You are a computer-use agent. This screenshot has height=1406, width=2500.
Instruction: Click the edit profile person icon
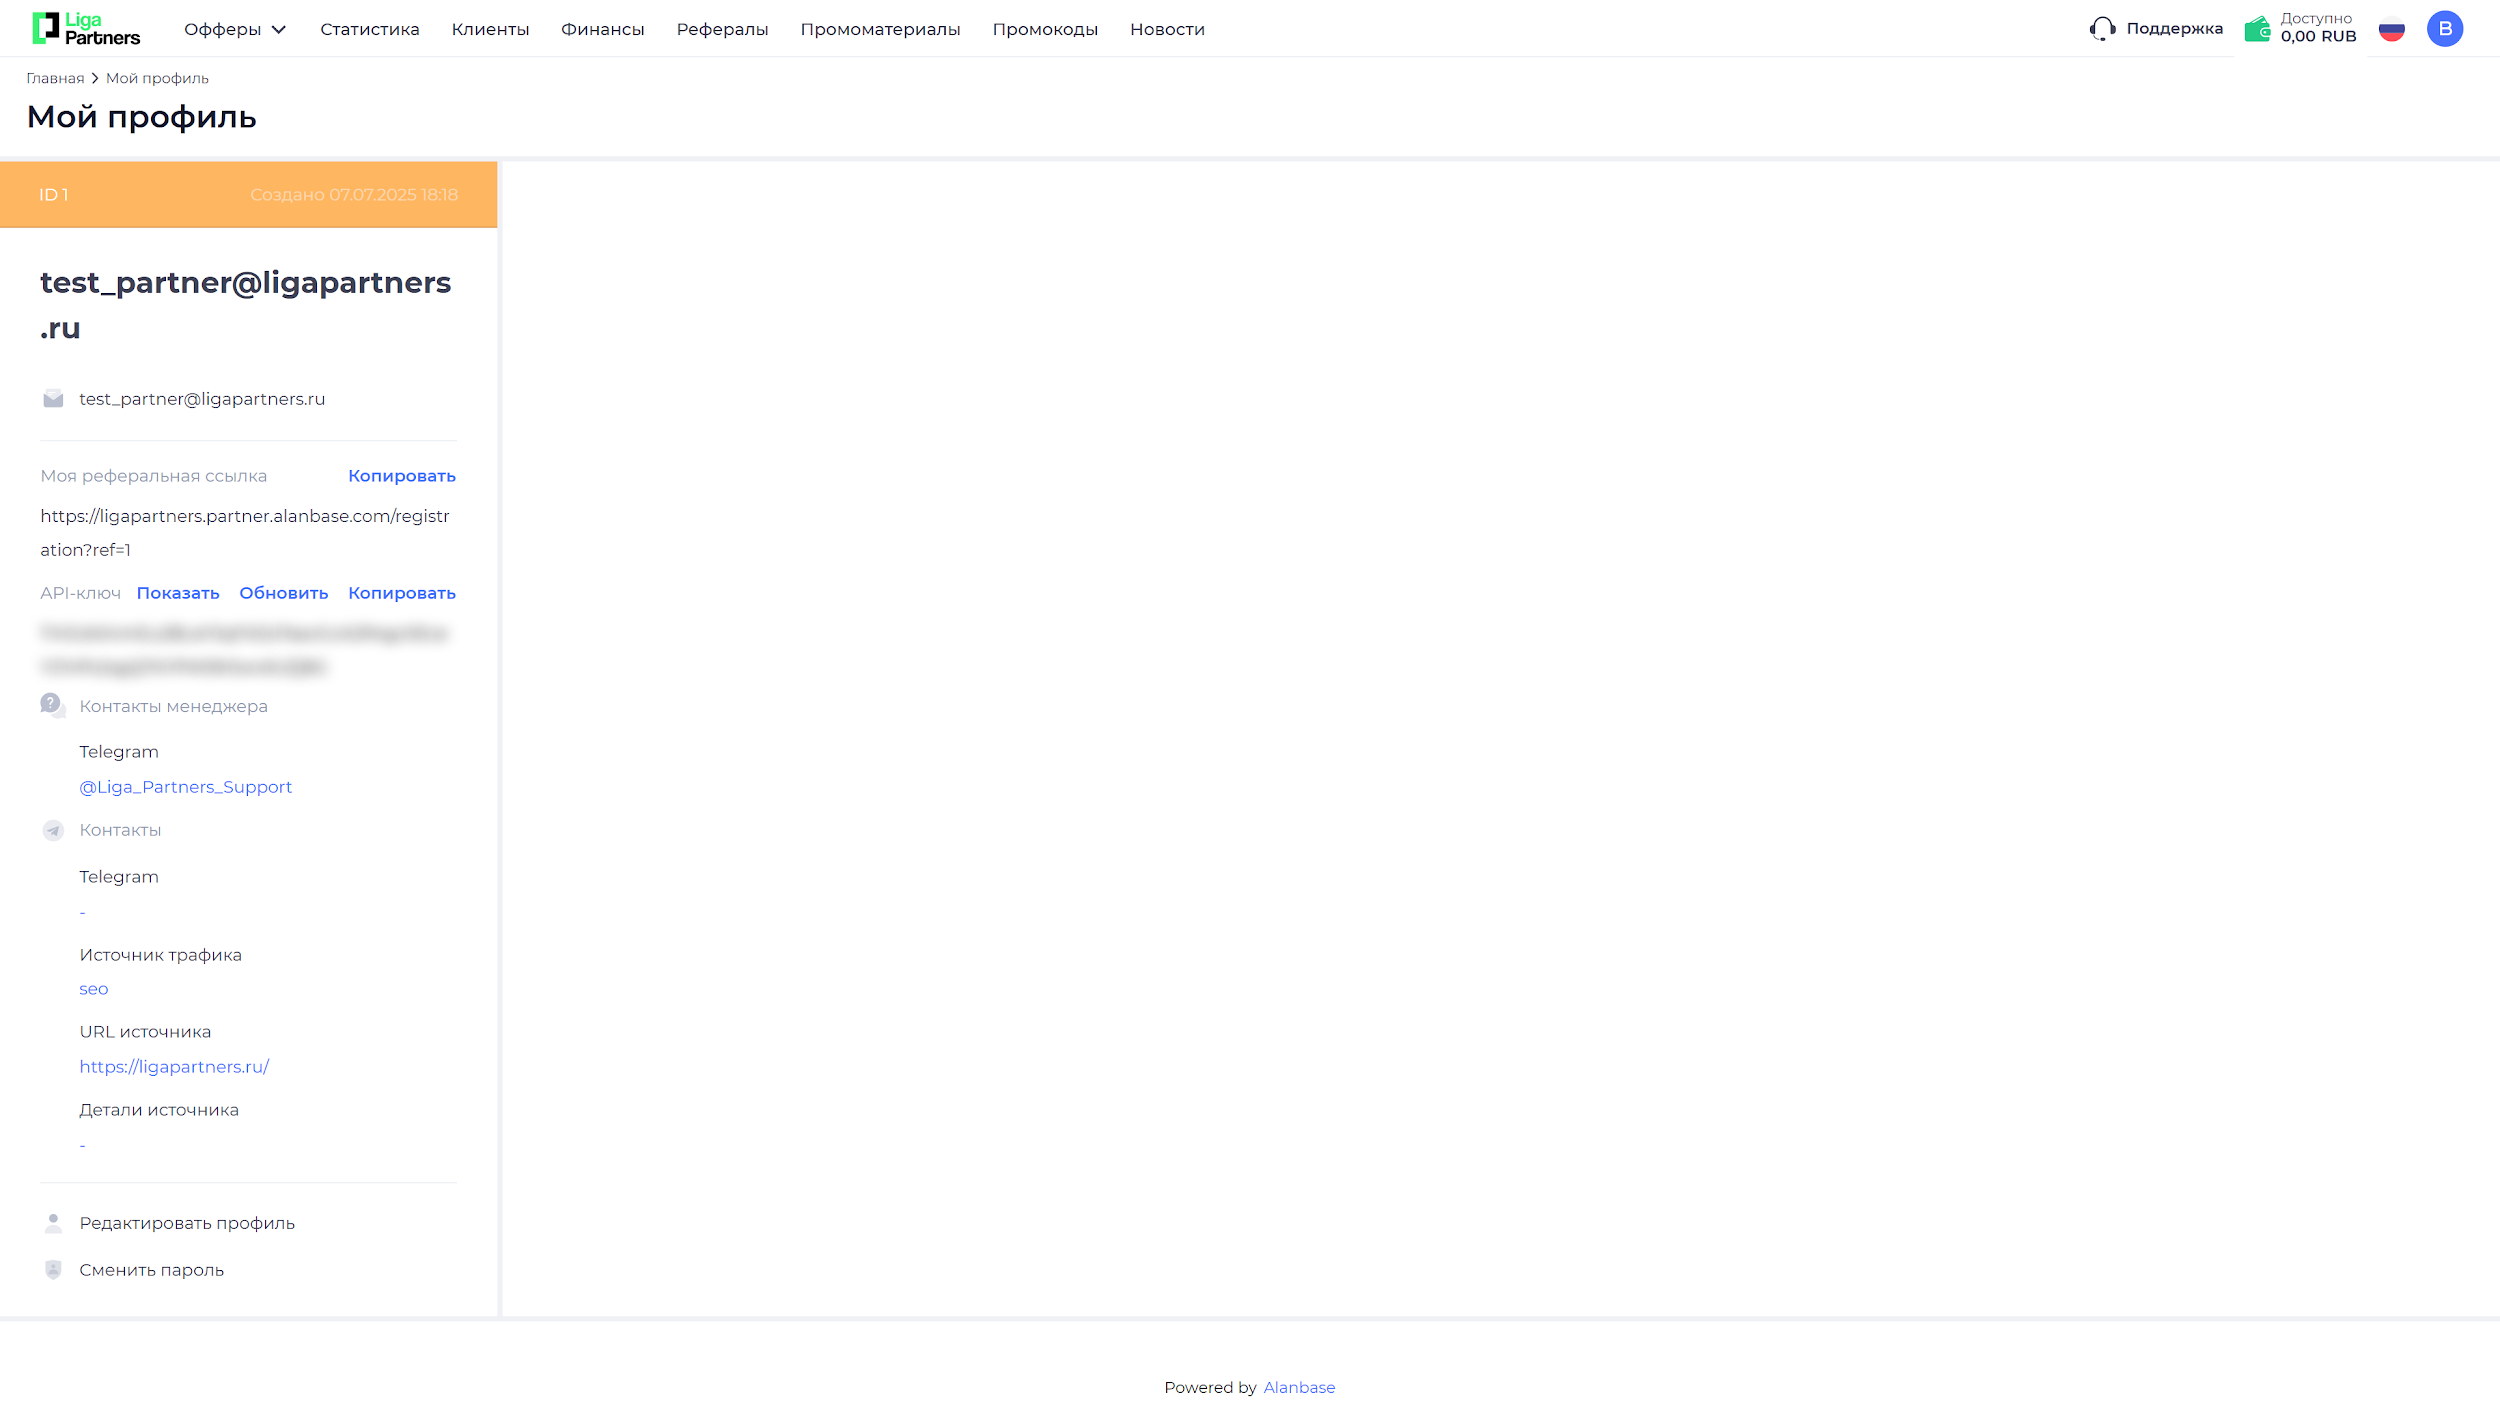pos(53,1223)
